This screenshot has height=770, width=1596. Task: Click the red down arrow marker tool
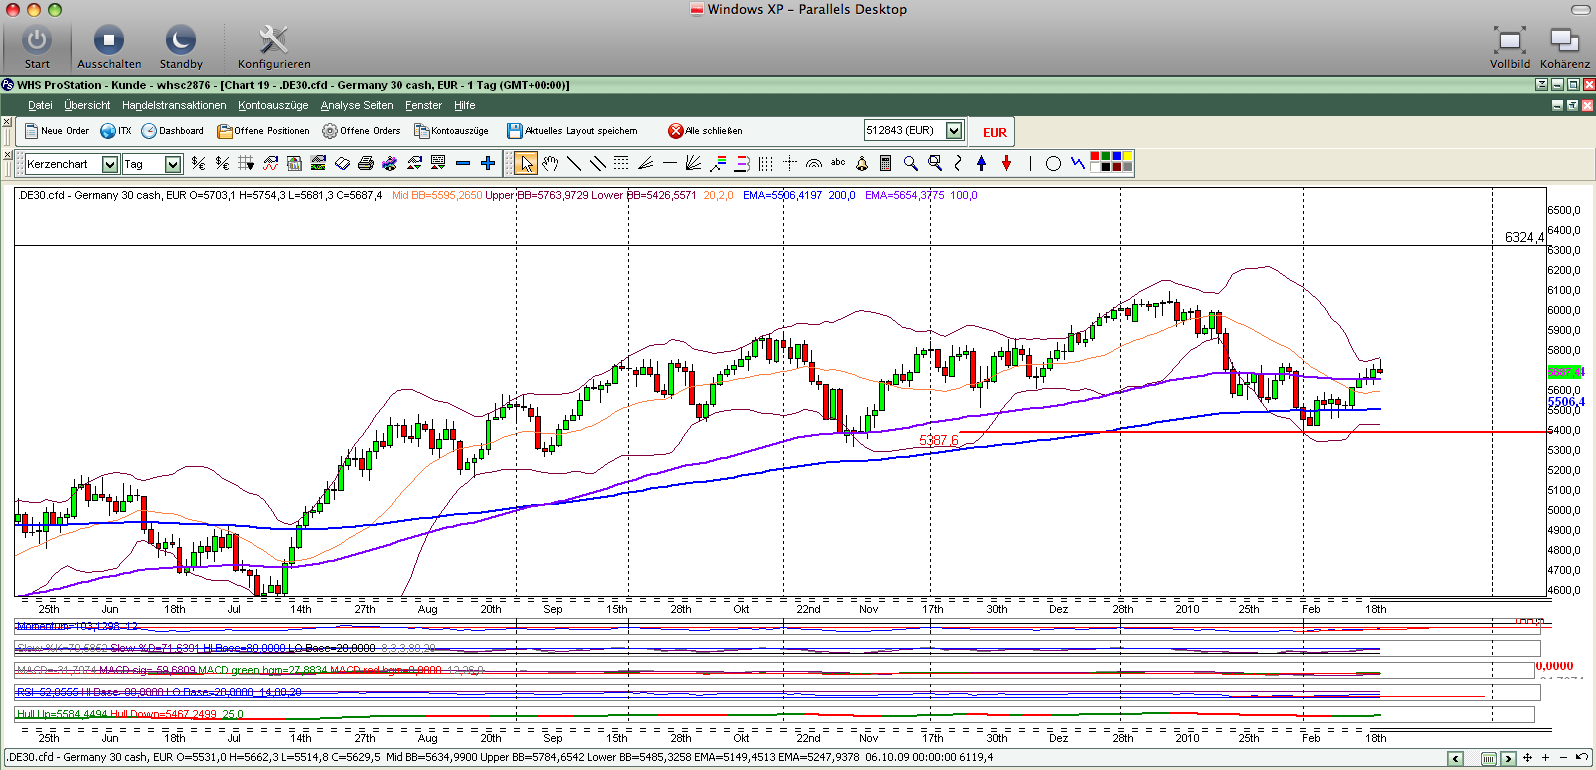point(1006,163)
